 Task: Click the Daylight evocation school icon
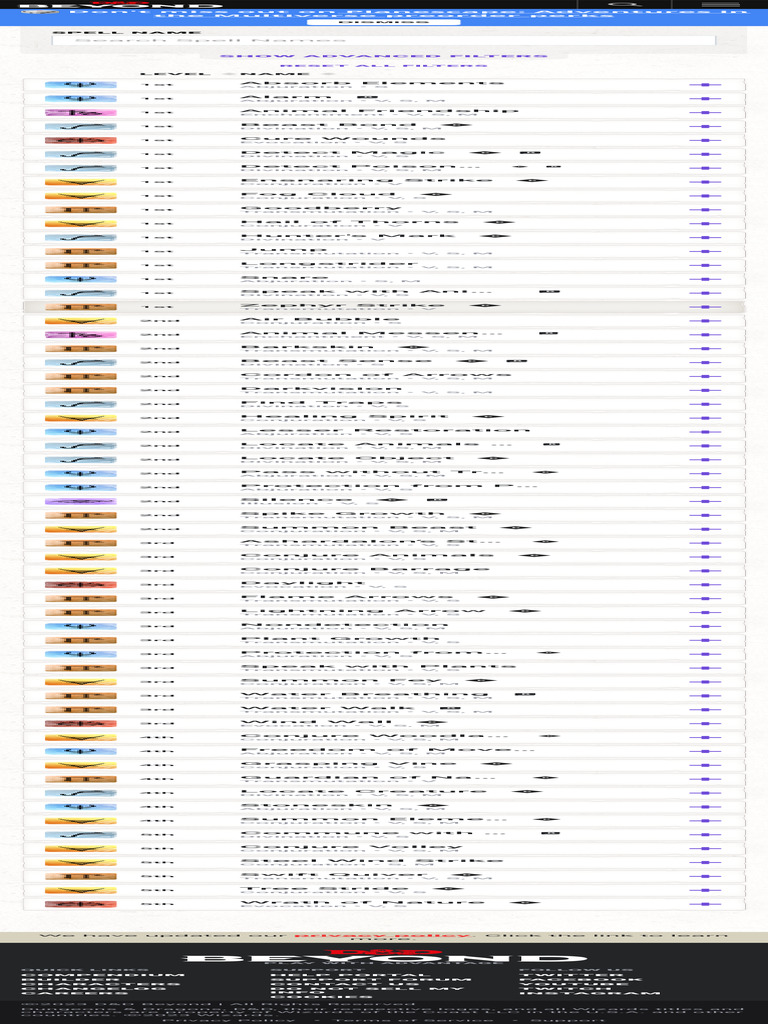point(80,585)
